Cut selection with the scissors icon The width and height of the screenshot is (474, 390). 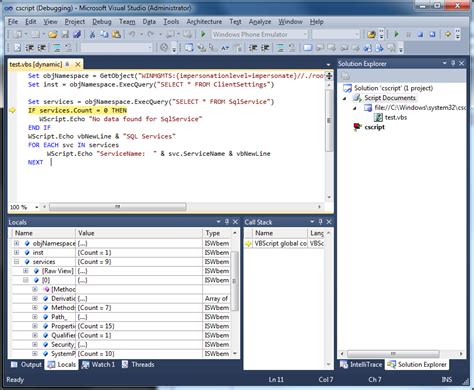[x=92, y=34]
